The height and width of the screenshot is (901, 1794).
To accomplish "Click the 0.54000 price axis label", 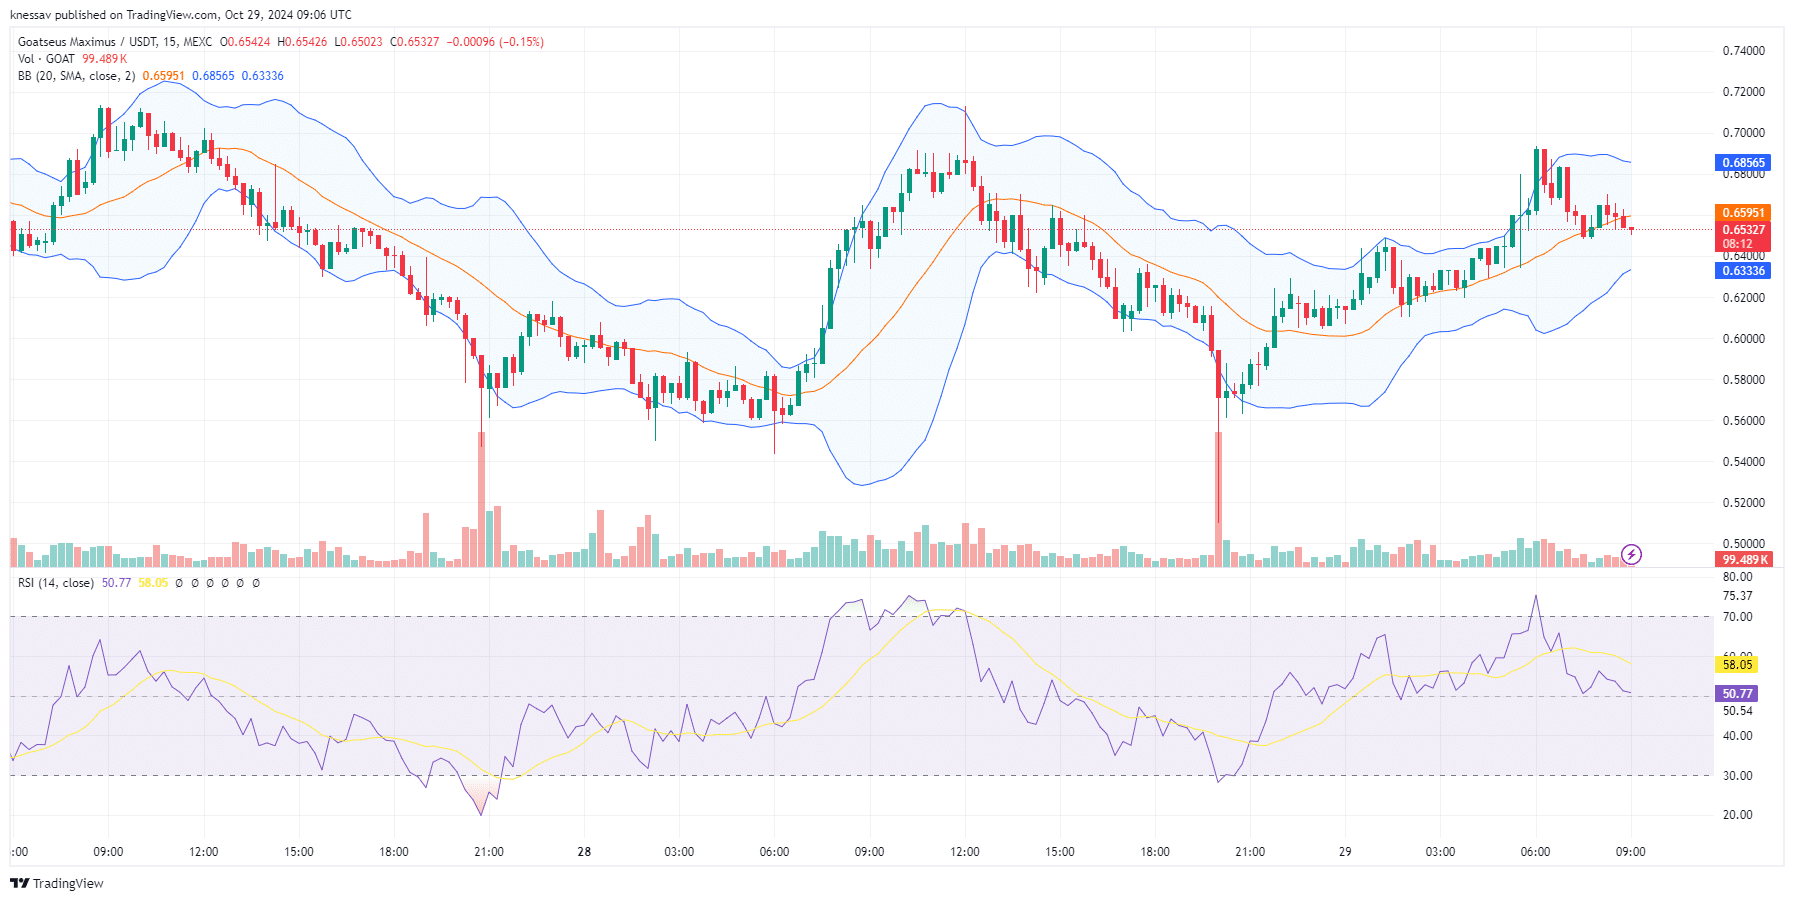I will 1743,462.
